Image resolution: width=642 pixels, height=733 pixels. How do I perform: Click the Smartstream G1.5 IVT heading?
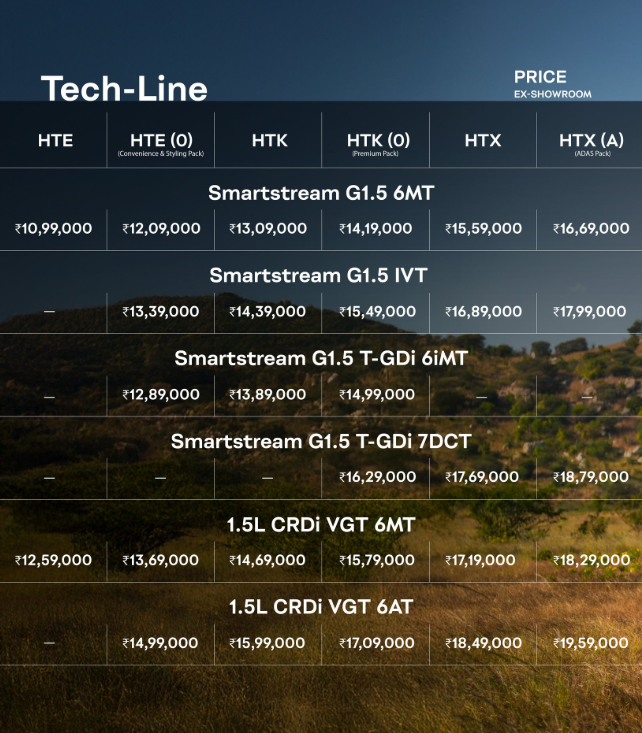click(321, 275)
